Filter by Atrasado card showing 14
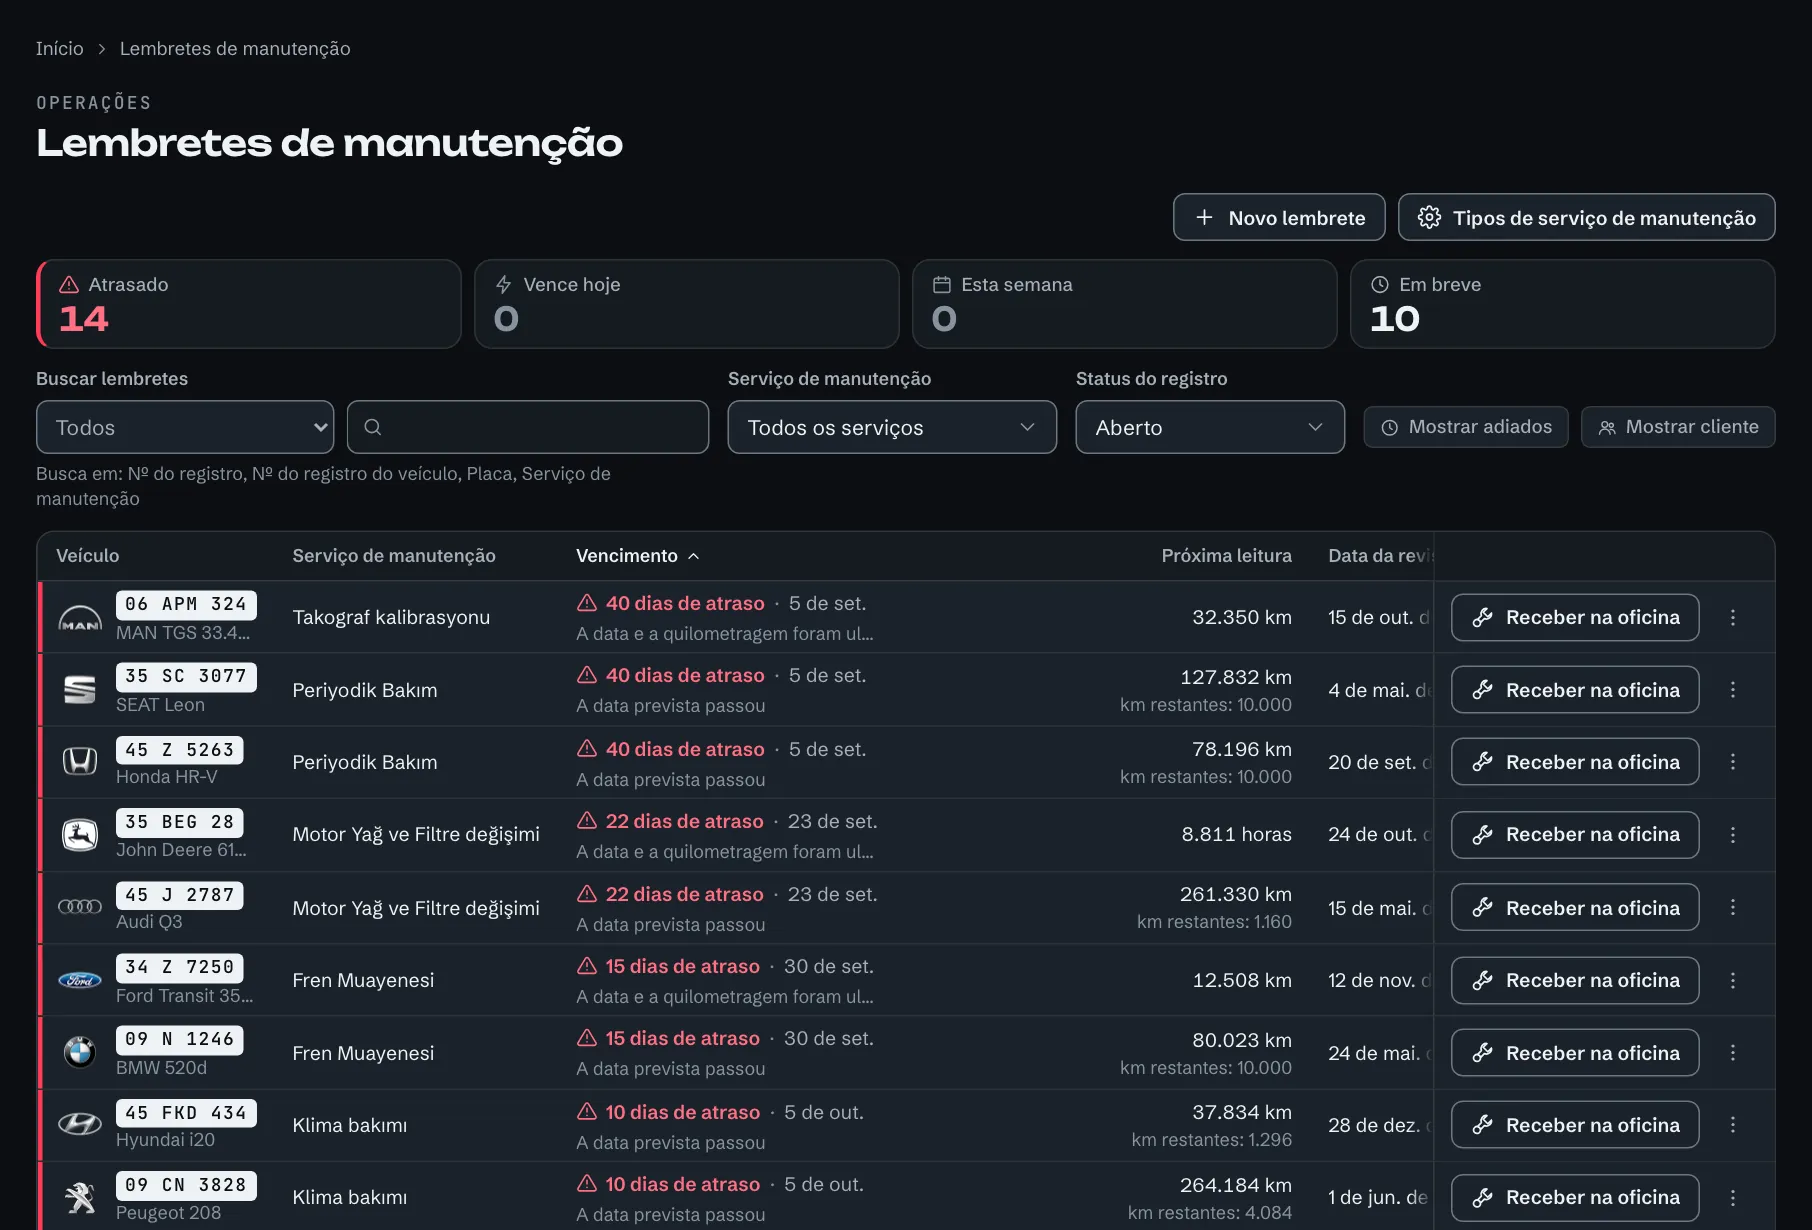Viewport: 1812px width, 1230px height. point(249,304)
